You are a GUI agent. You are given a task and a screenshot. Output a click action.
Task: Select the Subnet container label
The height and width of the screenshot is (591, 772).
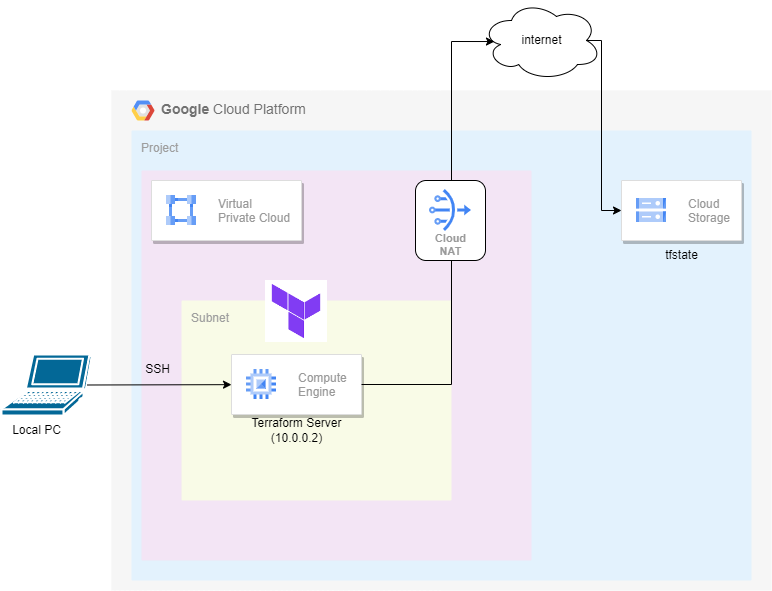(x=210, y=318)
